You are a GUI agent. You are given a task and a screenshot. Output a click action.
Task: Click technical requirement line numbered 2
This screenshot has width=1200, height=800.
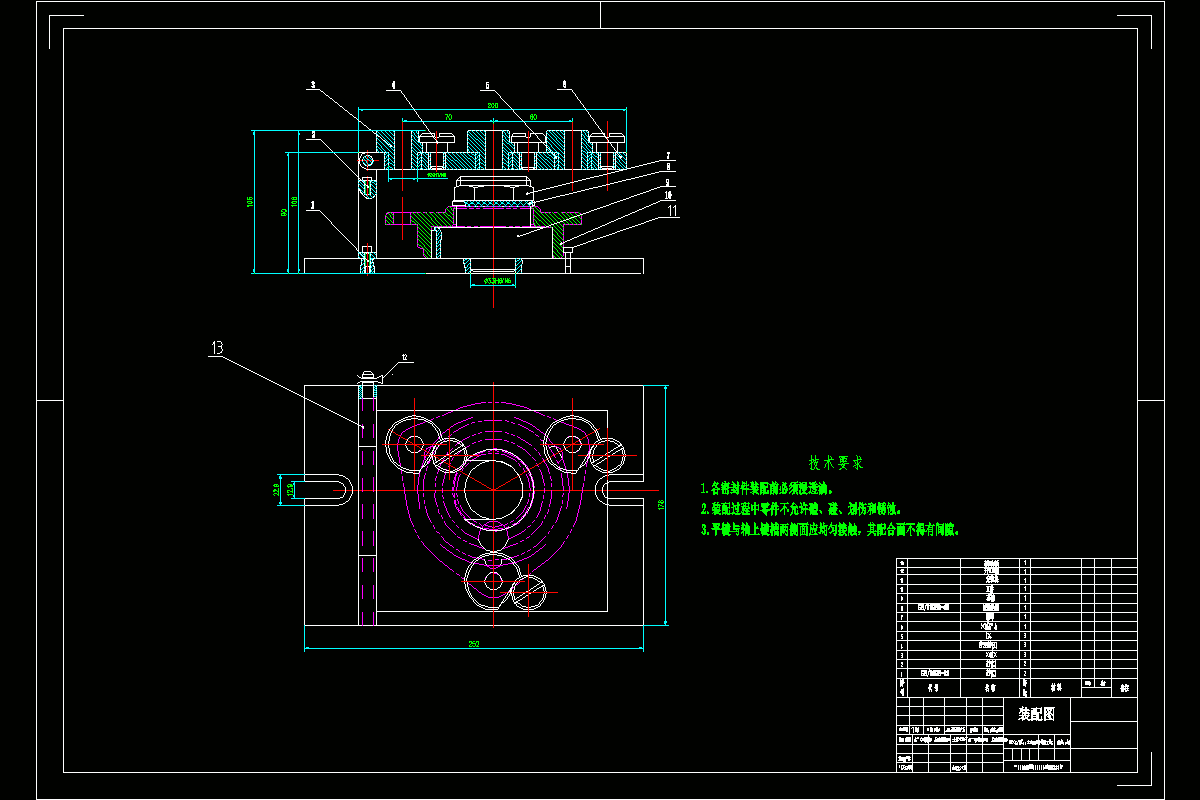pyautogui.click(x=801, y=509)
